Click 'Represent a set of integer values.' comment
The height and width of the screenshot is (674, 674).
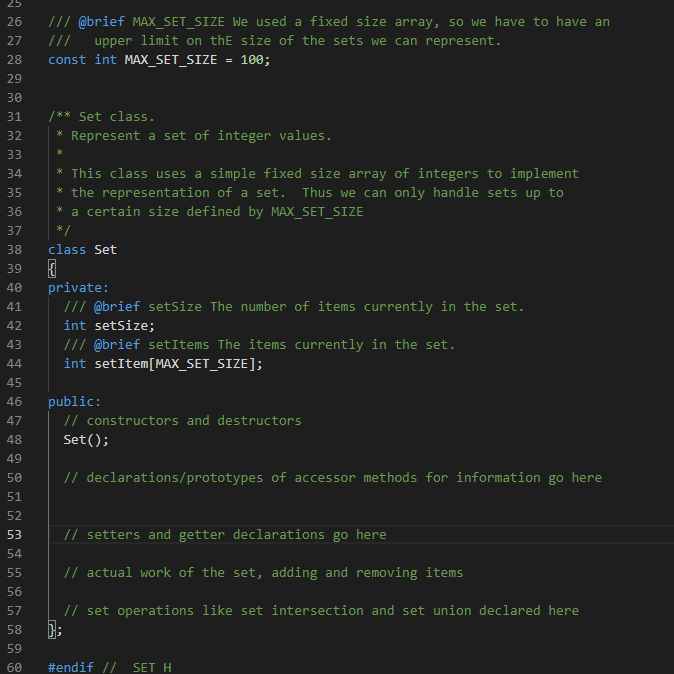pyautogui.click(x=202, y=135)
